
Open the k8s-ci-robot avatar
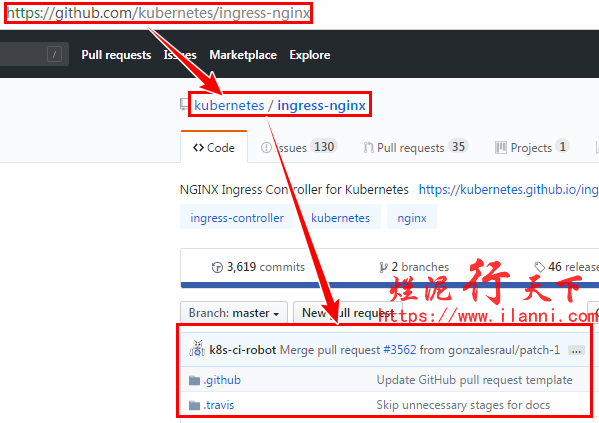[197, 348]
